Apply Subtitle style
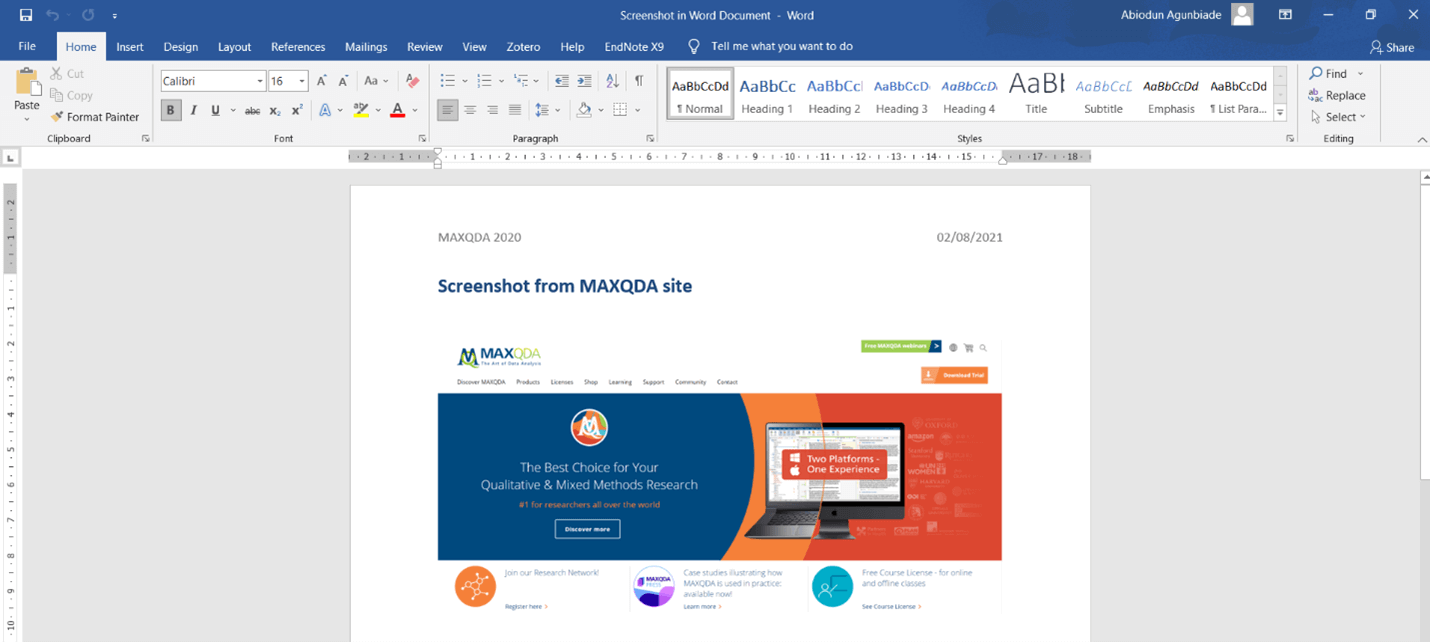This screenshot has height=642, width=1430. click(1103, 94)
